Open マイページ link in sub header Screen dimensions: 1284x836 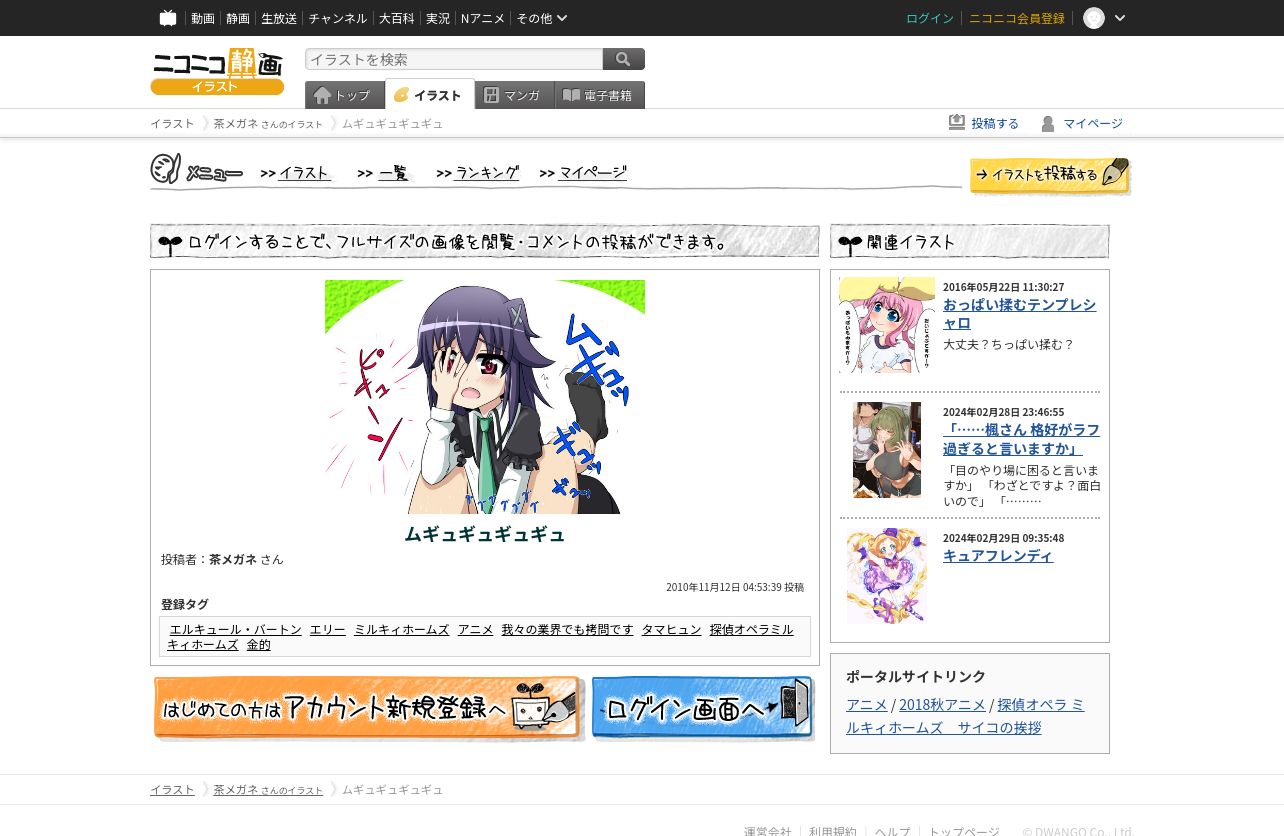point(1093,123)
